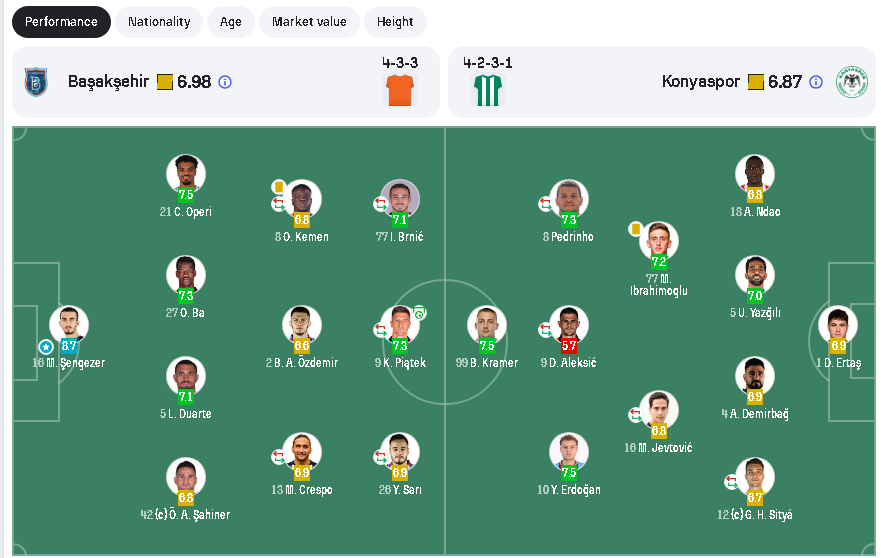Click the goal ball icon on Piątek
Screen dimensions: 881x558
(x=420, y=313)
